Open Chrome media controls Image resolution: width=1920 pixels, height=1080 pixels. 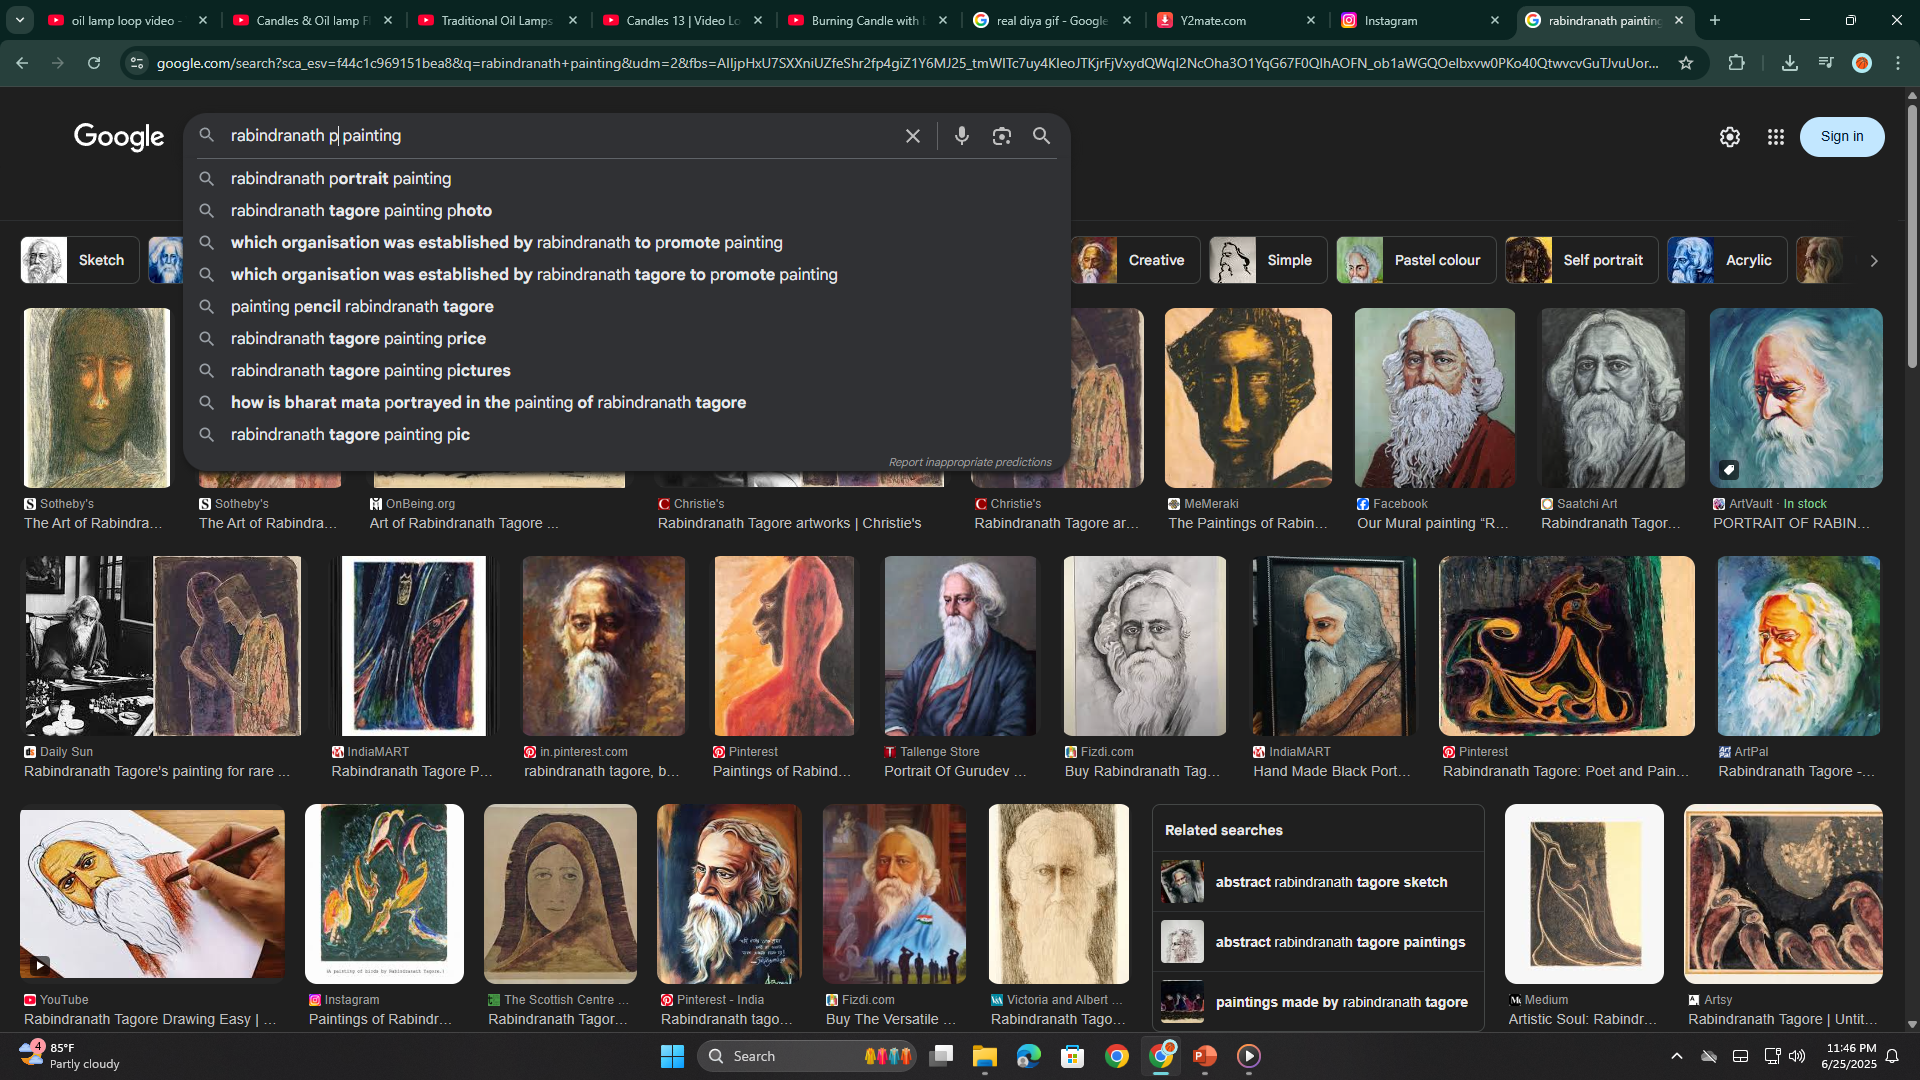(x=1825, y=63)
